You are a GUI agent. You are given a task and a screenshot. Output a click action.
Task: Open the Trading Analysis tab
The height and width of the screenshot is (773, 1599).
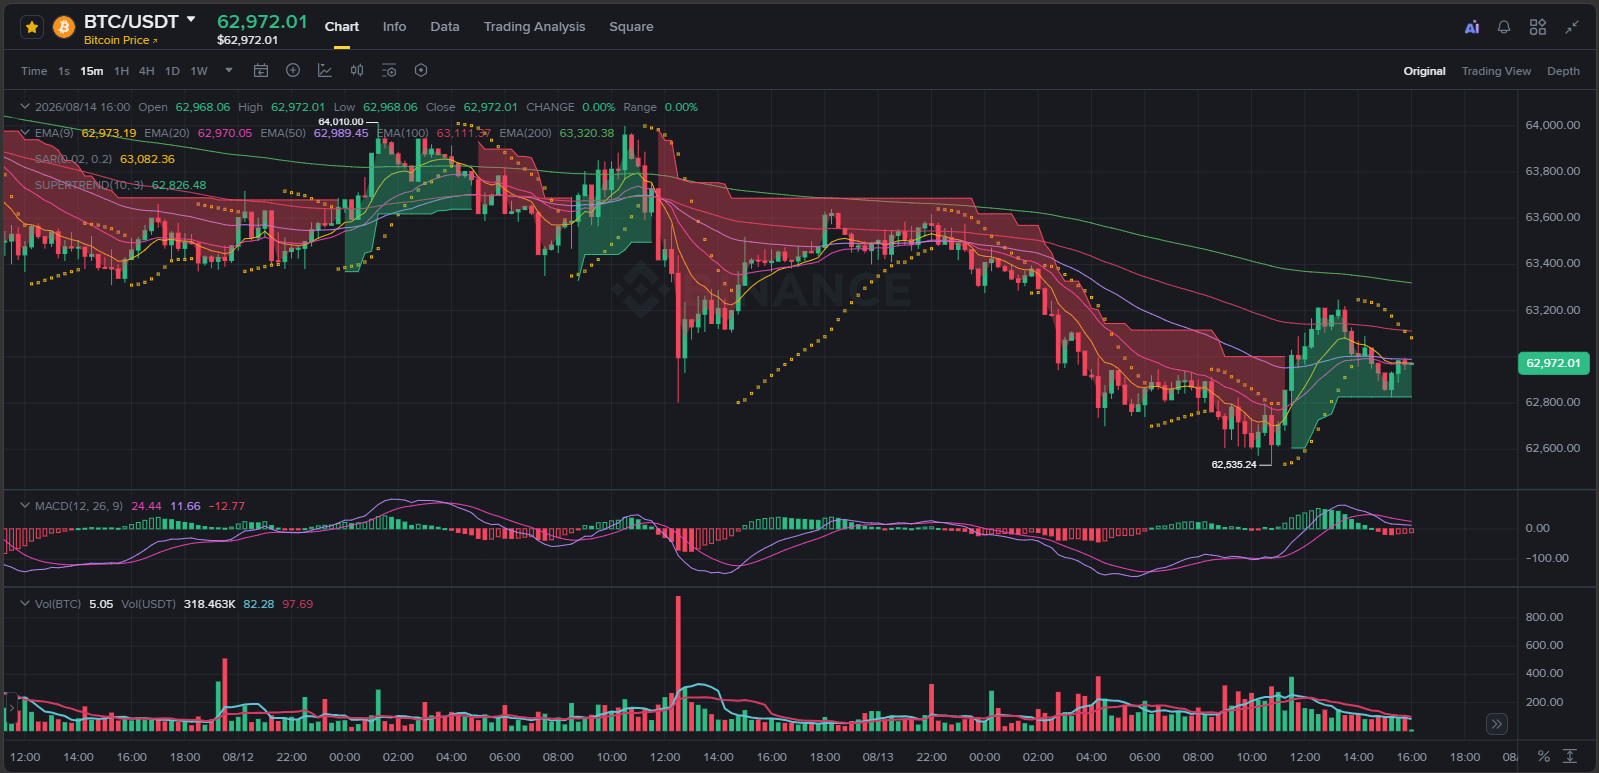click(534, 27)
